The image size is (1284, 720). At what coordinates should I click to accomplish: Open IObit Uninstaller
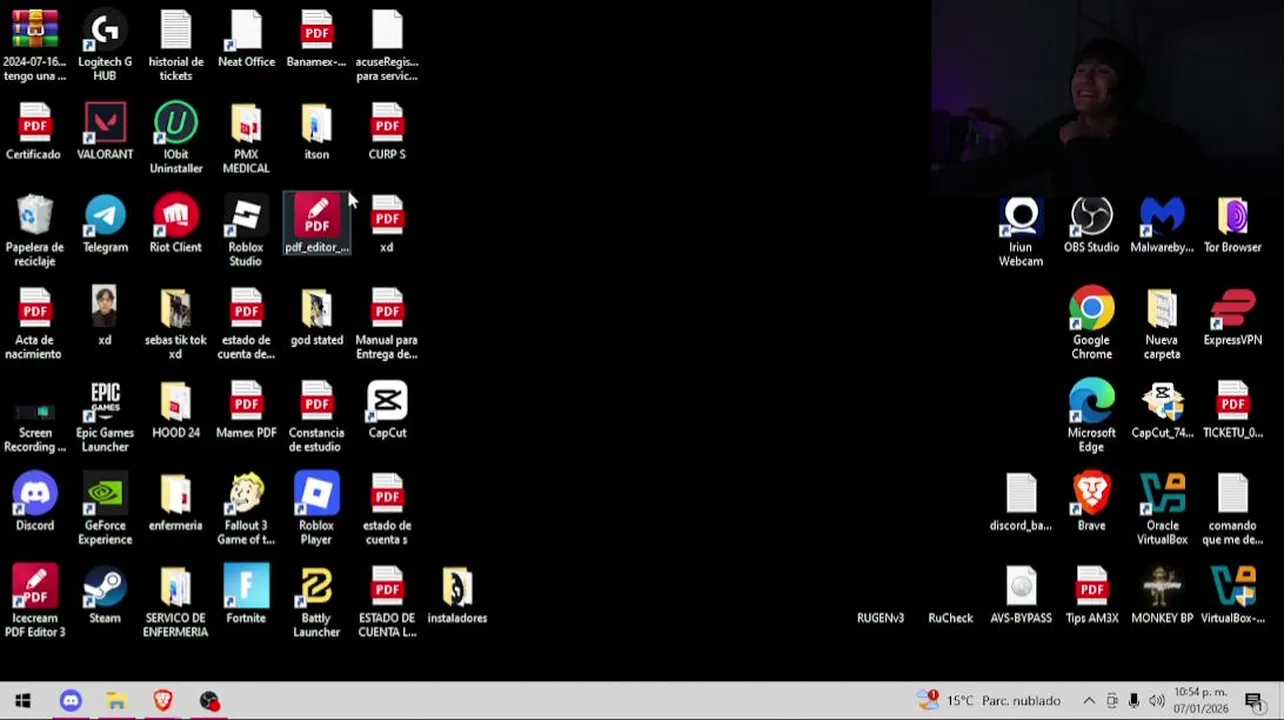176,138
